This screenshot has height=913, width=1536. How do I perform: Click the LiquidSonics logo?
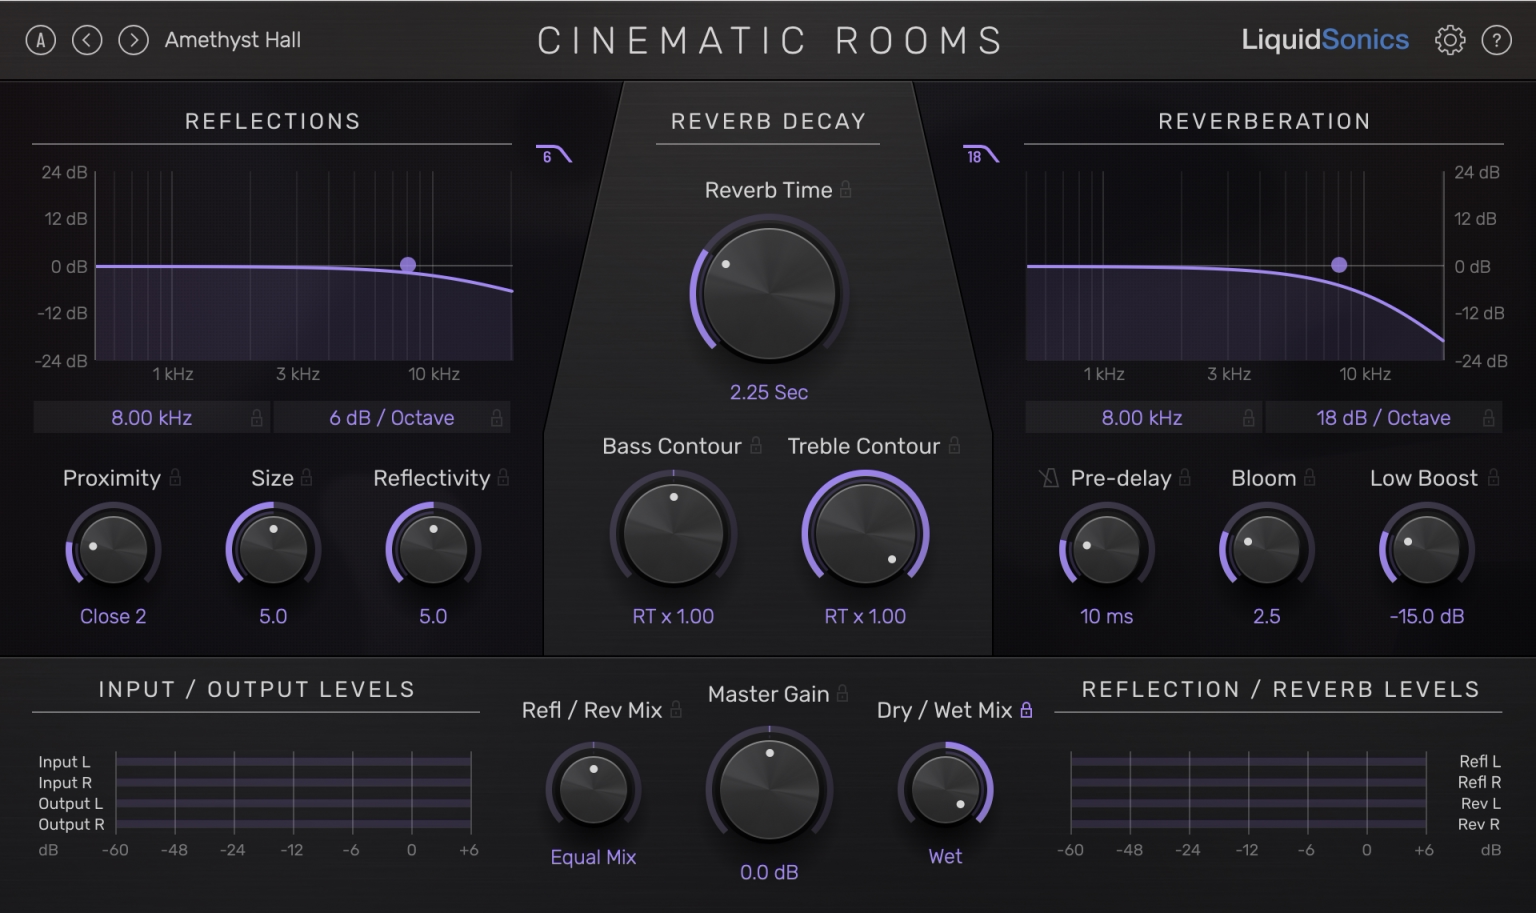pos(1325,40)
